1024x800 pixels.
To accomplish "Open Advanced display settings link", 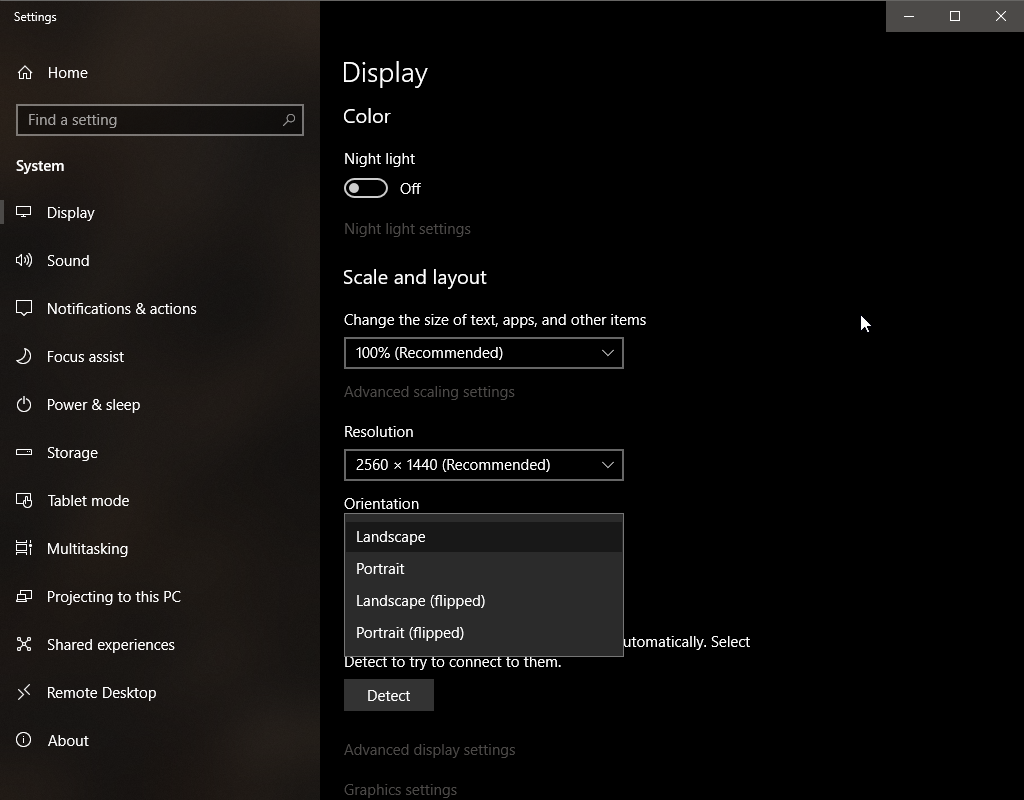I will (x=430, y=750).
